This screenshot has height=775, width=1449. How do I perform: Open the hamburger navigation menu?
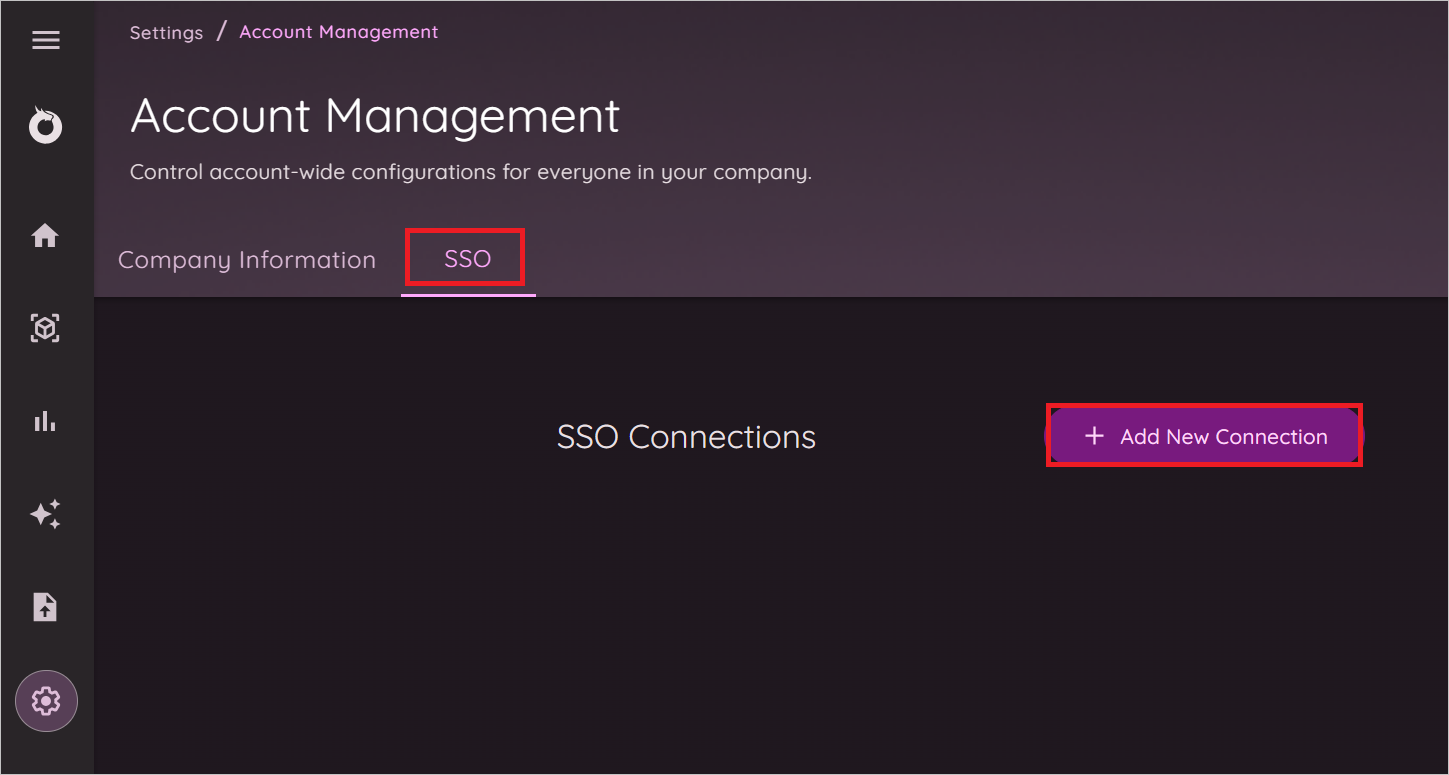(x=45, y=40)
